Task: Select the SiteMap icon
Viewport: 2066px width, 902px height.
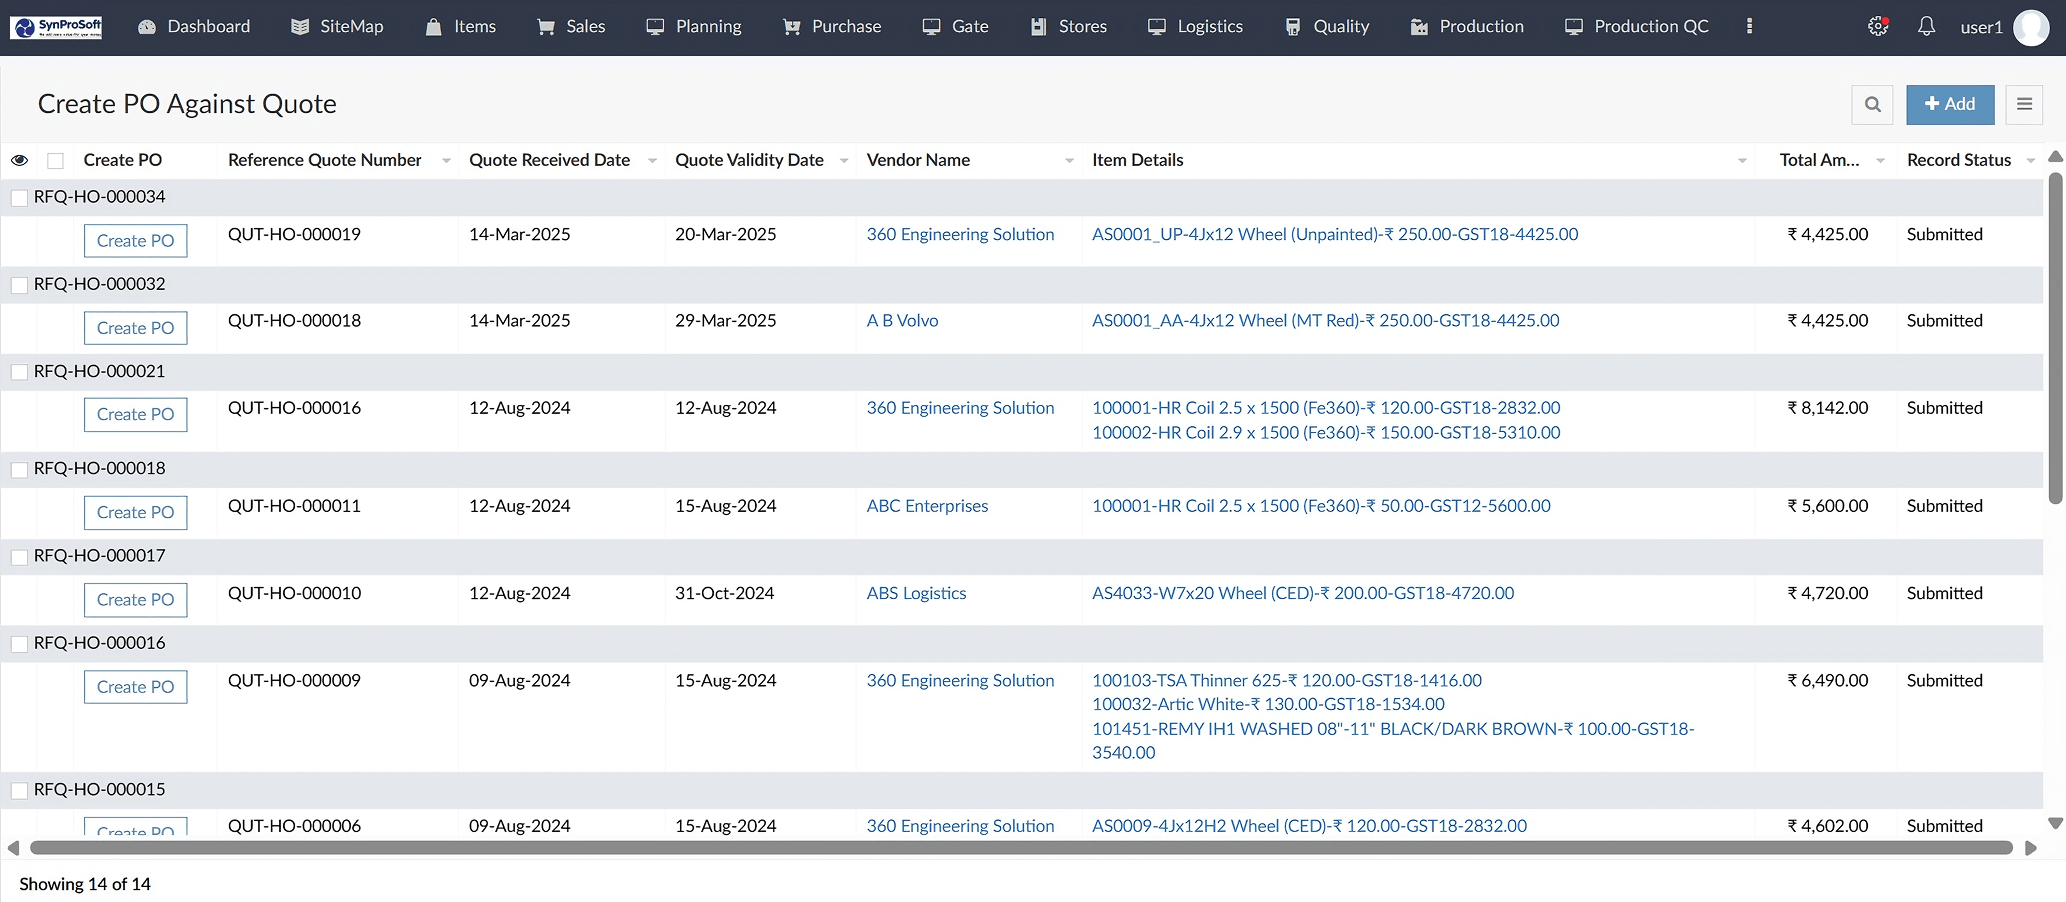Action: (298, 26)
